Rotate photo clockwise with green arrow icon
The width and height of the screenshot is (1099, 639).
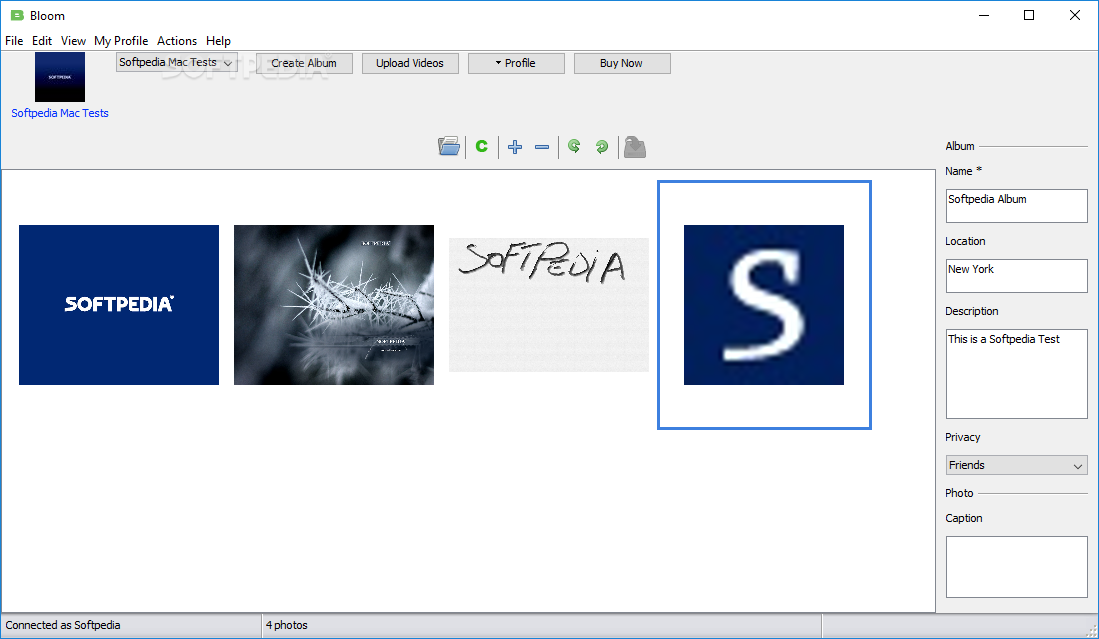[601, 146]
